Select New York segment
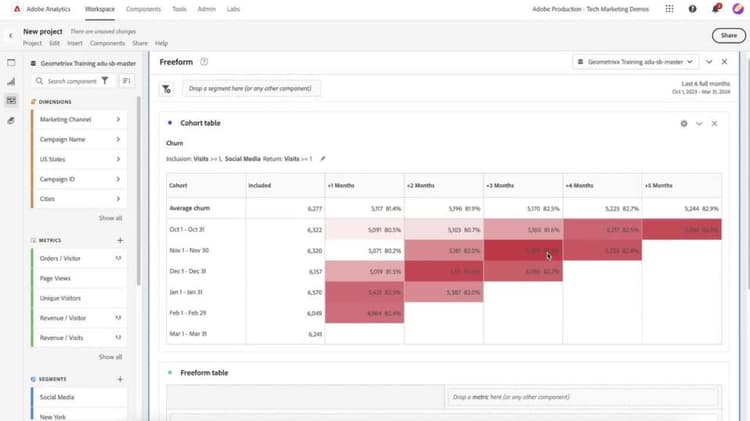 coord(79,415)
